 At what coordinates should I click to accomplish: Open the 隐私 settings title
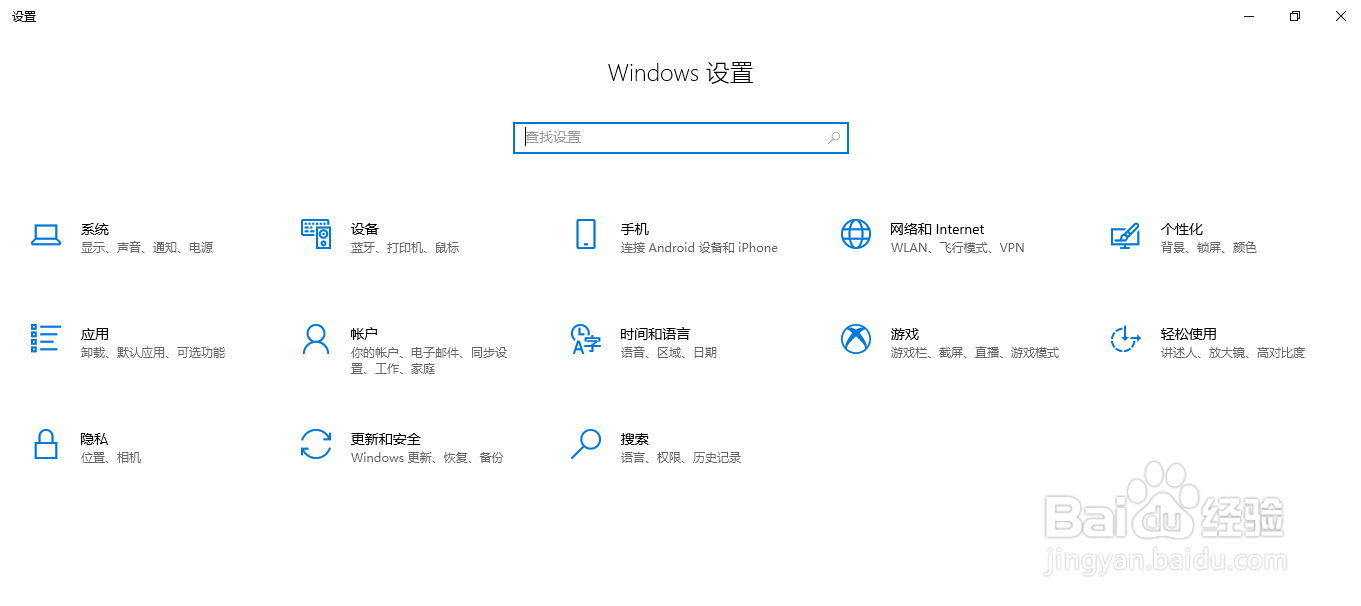95,439
